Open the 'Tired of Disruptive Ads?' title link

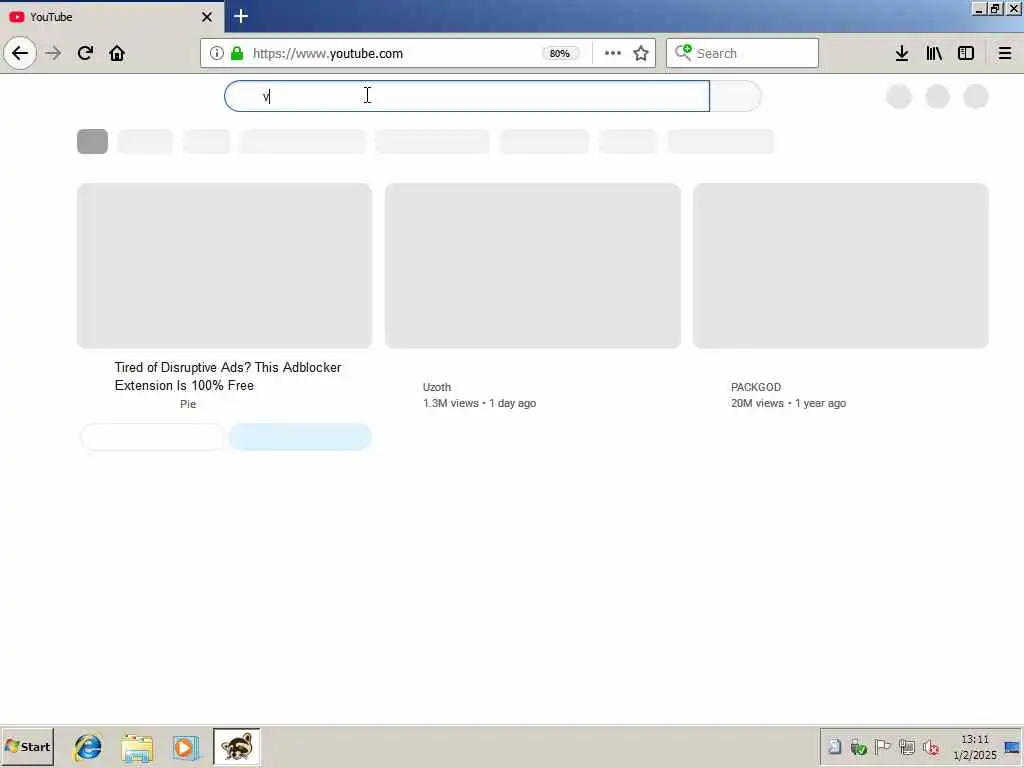pyautogui.click(x=228, y=376)
